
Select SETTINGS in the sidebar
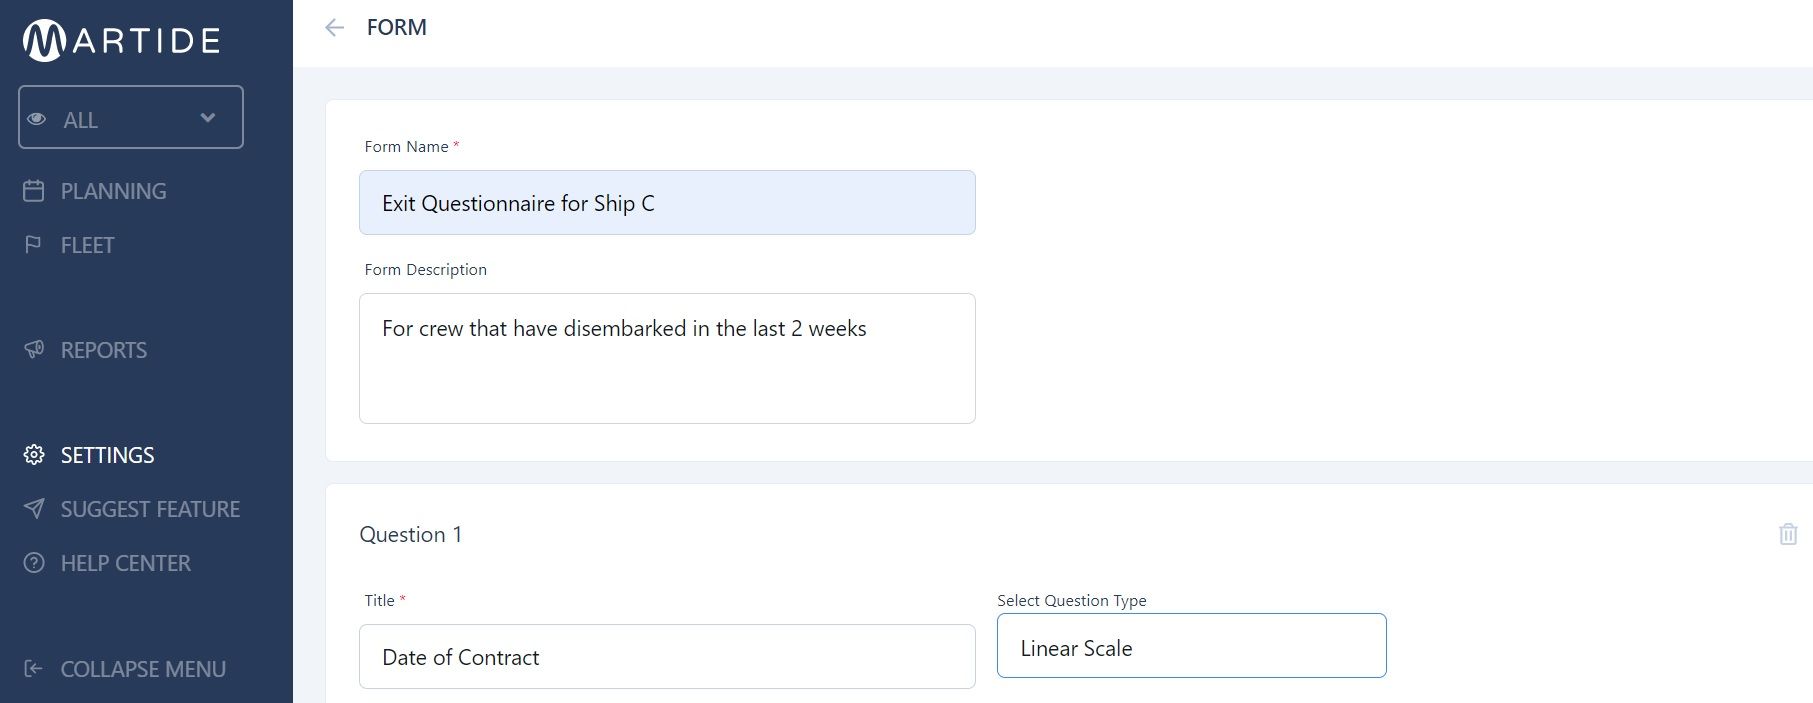pyautogui.click(x=107, y=455)
